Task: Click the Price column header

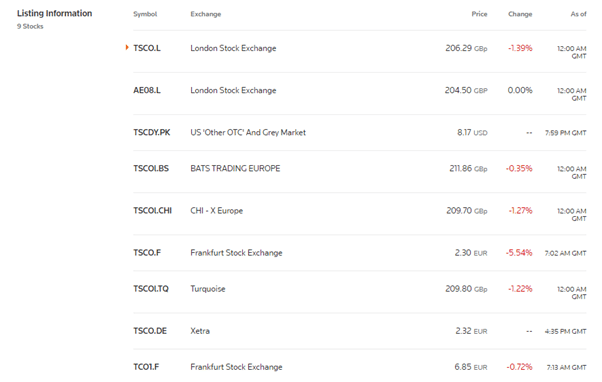Action: pos(480,14)
